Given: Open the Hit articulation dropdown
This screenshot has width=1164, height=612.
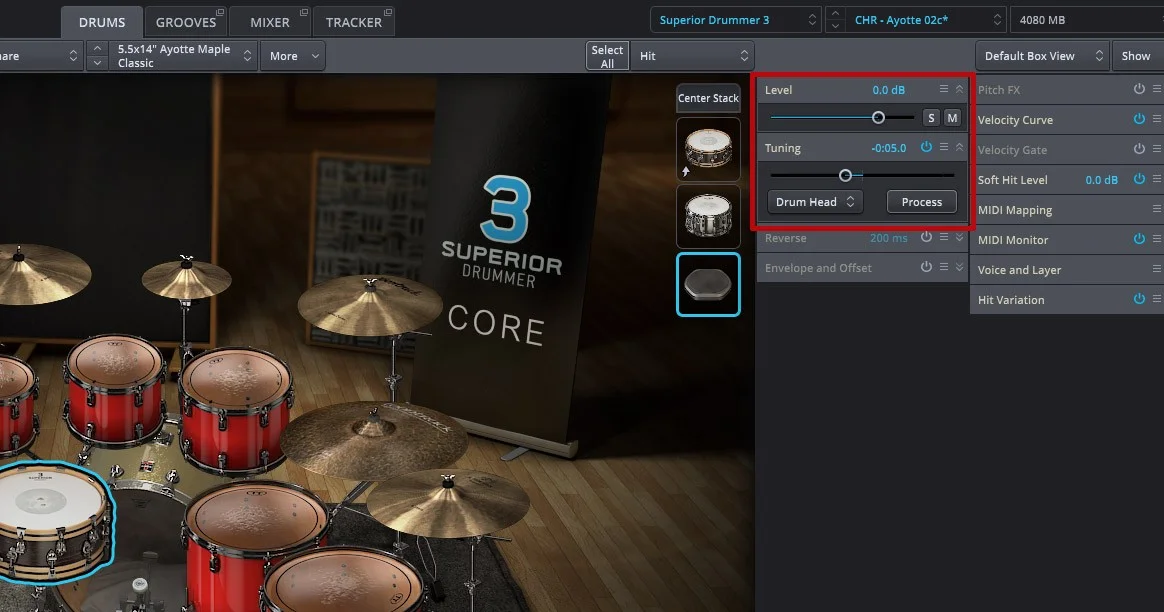Looking at the screenshot, I should tap(692, 56).
